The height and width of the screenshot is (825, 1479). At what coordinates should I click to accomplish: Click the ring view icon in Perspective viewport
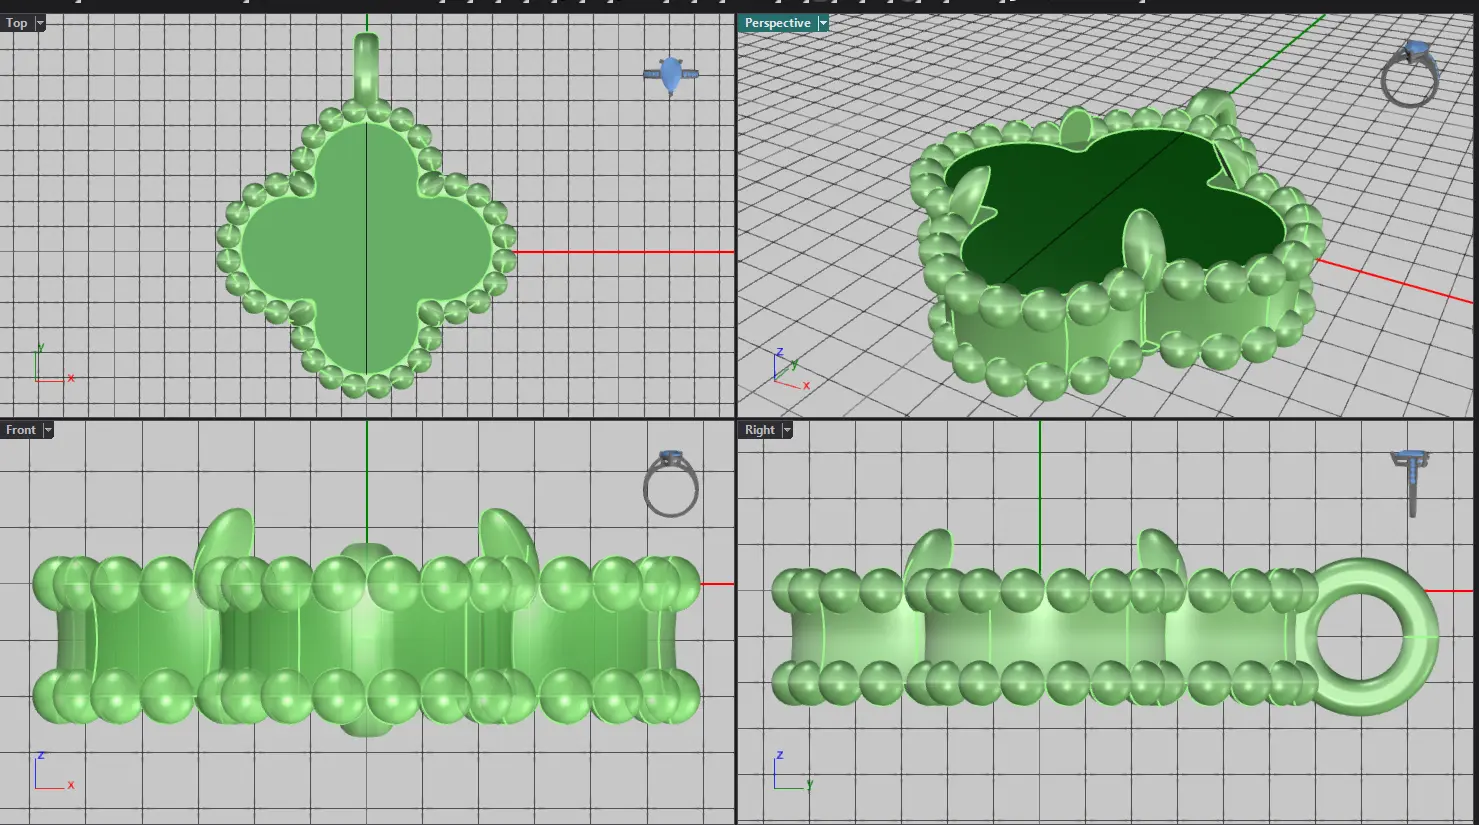click(1410, 74)
